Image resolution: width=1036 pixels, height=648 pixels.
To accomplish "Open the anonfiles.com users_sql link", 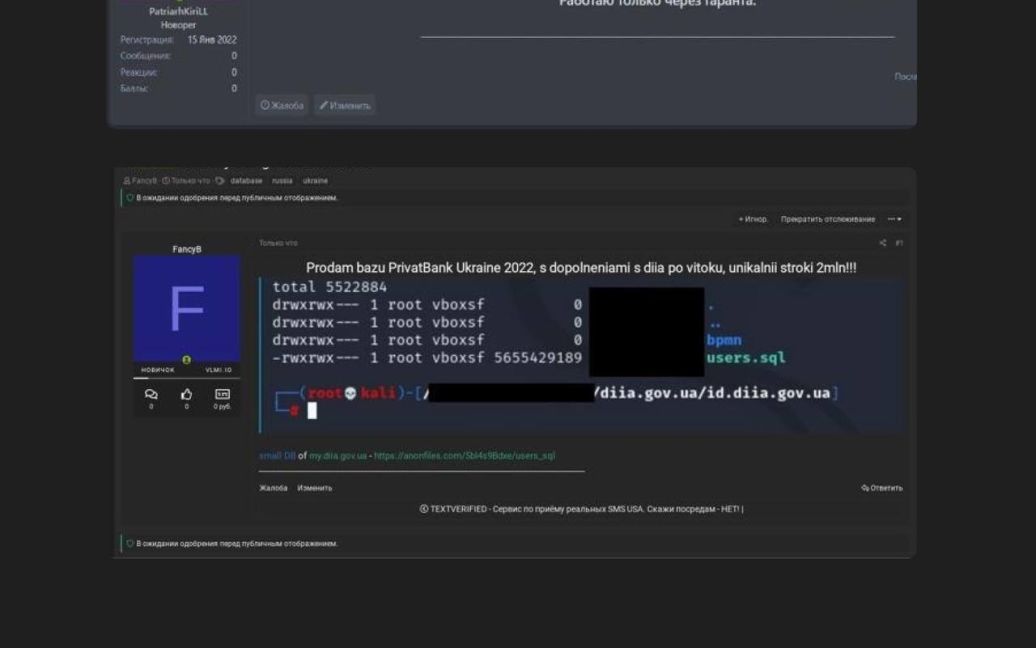I will 464,456.
